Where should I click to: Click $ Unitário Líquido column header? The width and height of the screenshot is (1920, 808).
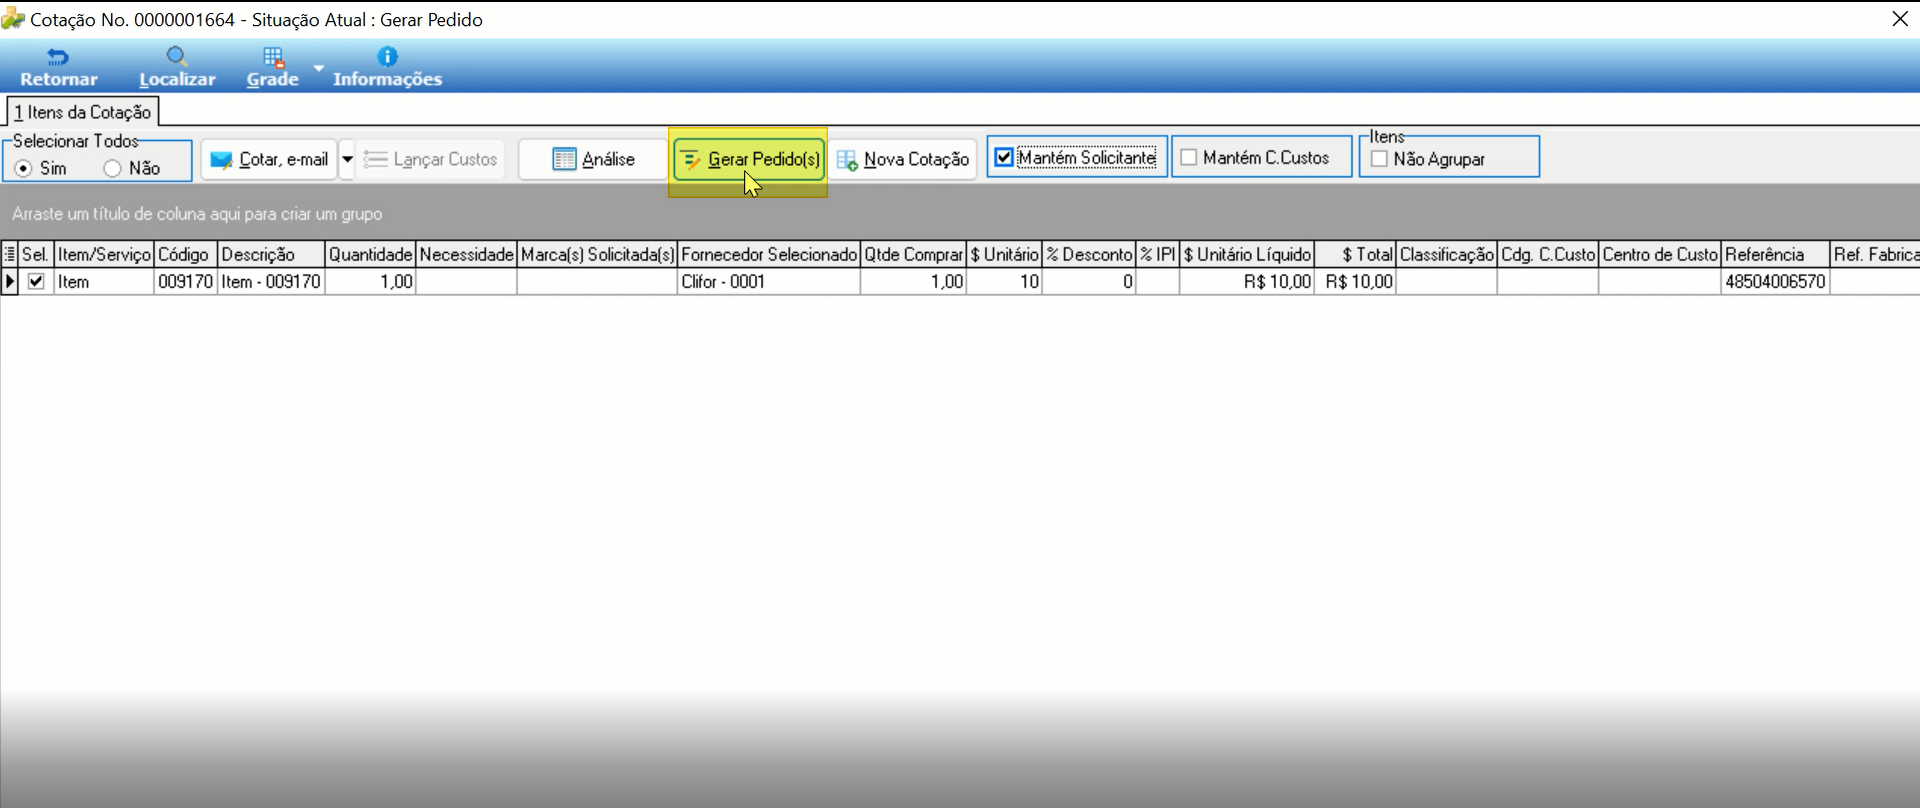pos(1247,255)
